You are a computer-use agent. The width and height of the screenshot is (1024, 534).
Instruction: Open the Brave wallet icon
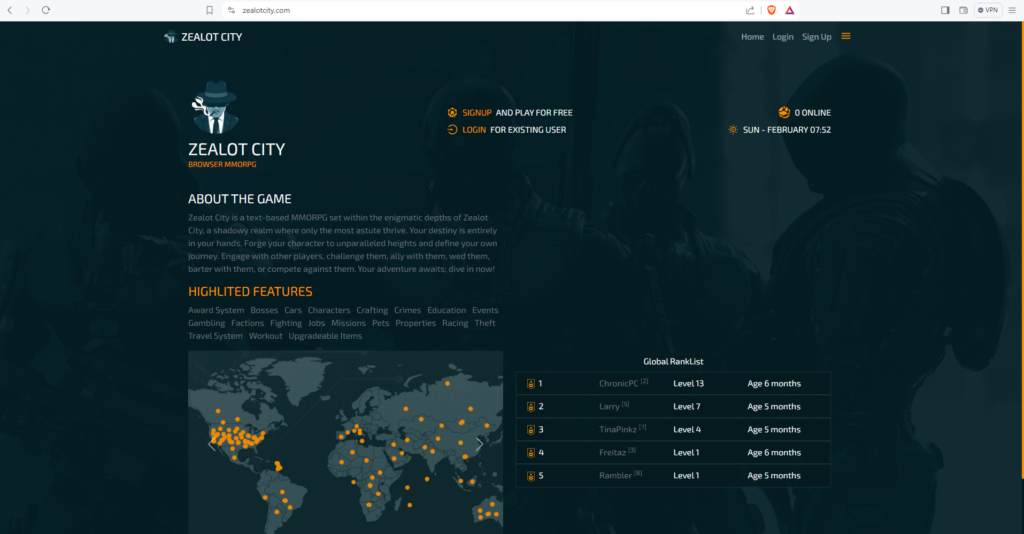click(x=963, y=10)
